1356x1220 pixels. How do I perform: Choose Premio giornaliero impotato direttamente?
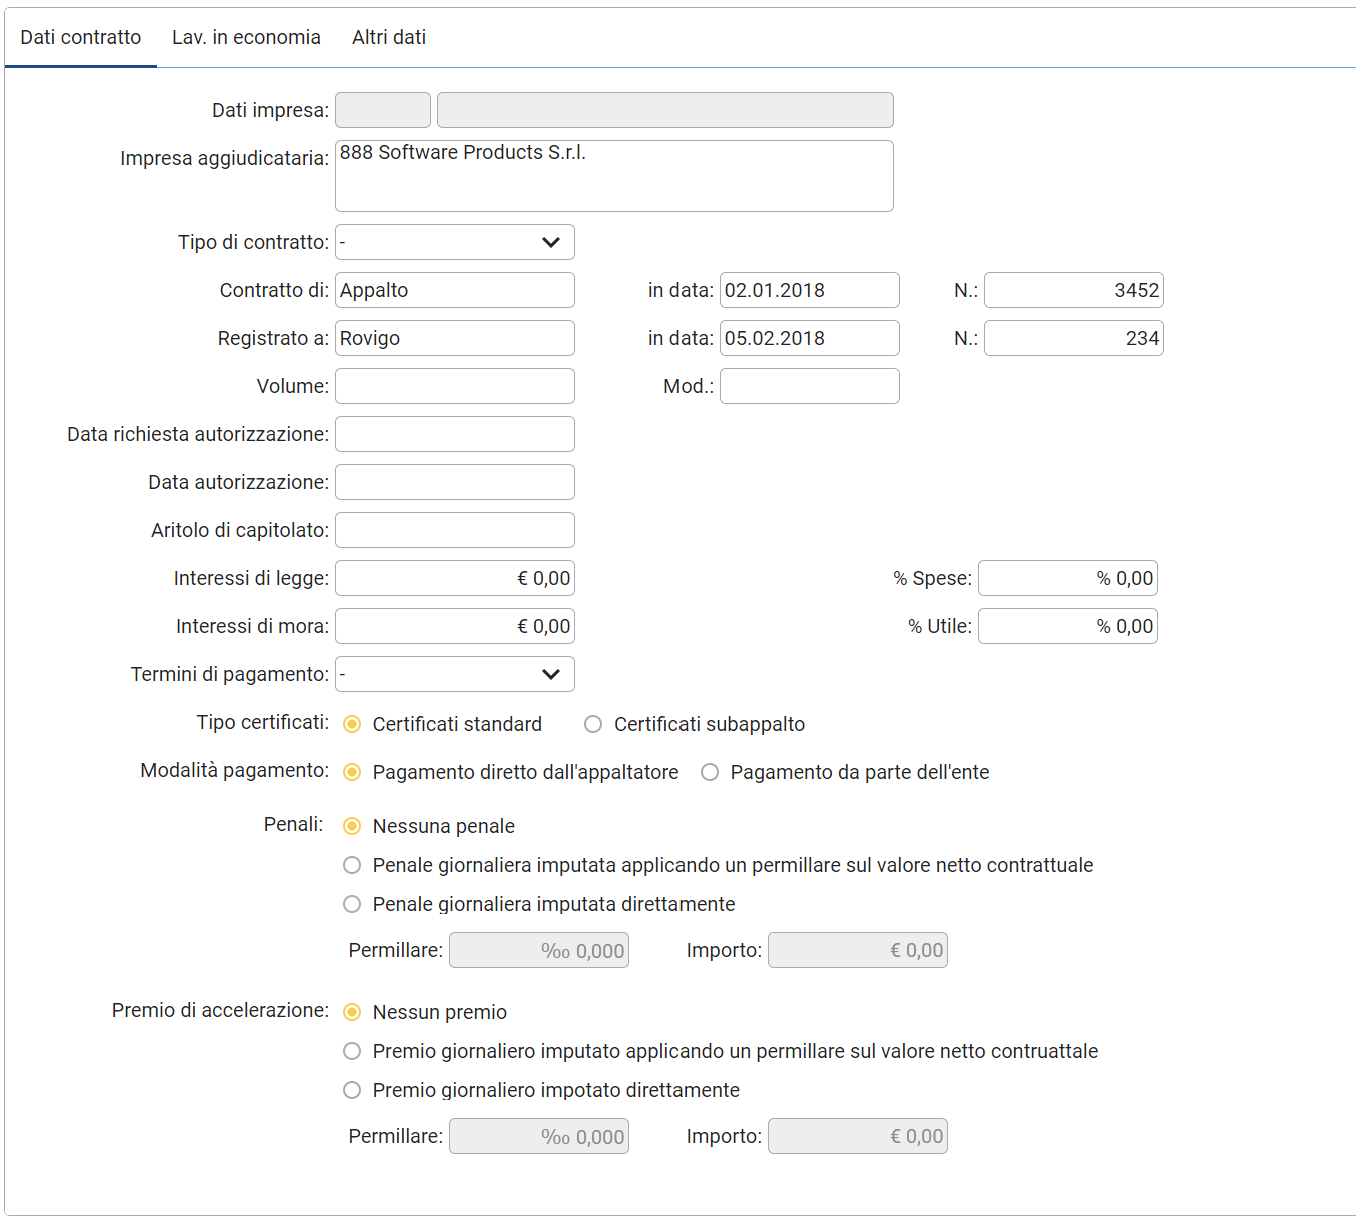pos(352,1090)
